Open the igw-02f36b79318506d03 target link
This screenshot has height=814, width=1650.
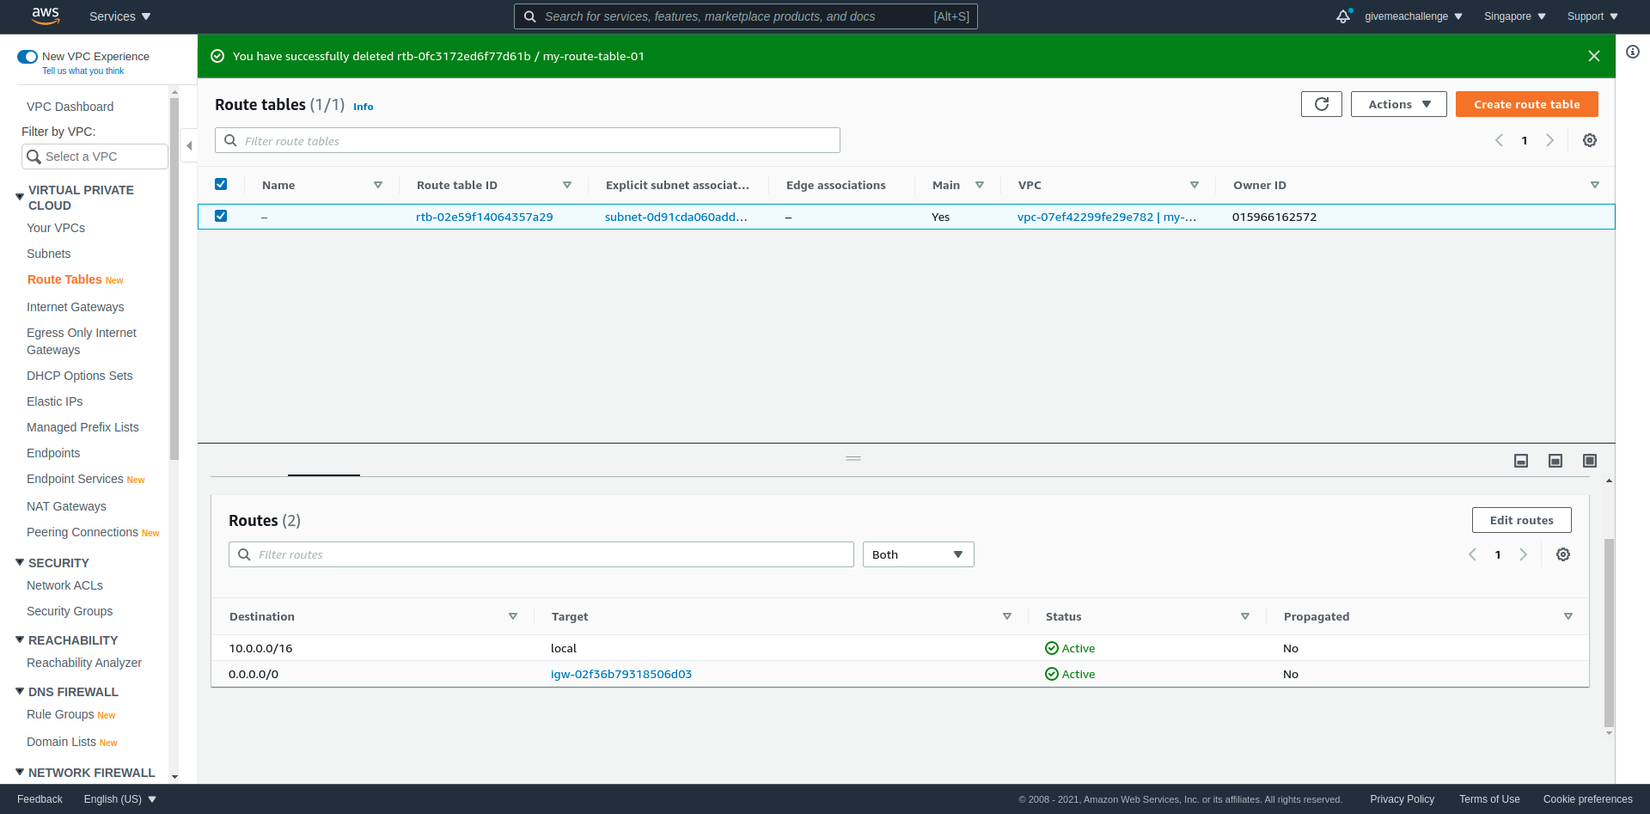click(621, 674)
